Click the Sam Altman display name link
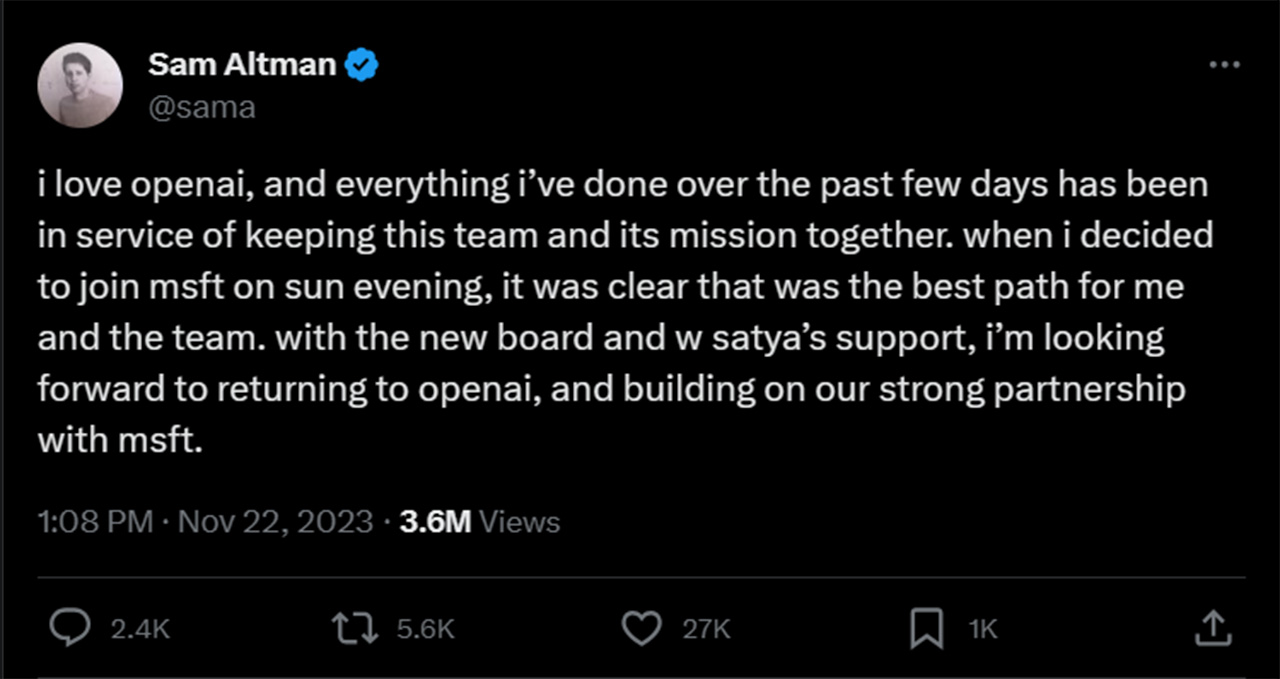Image resolution: width=1280 pixels, height=679 pixels. (x=243, y=63)
